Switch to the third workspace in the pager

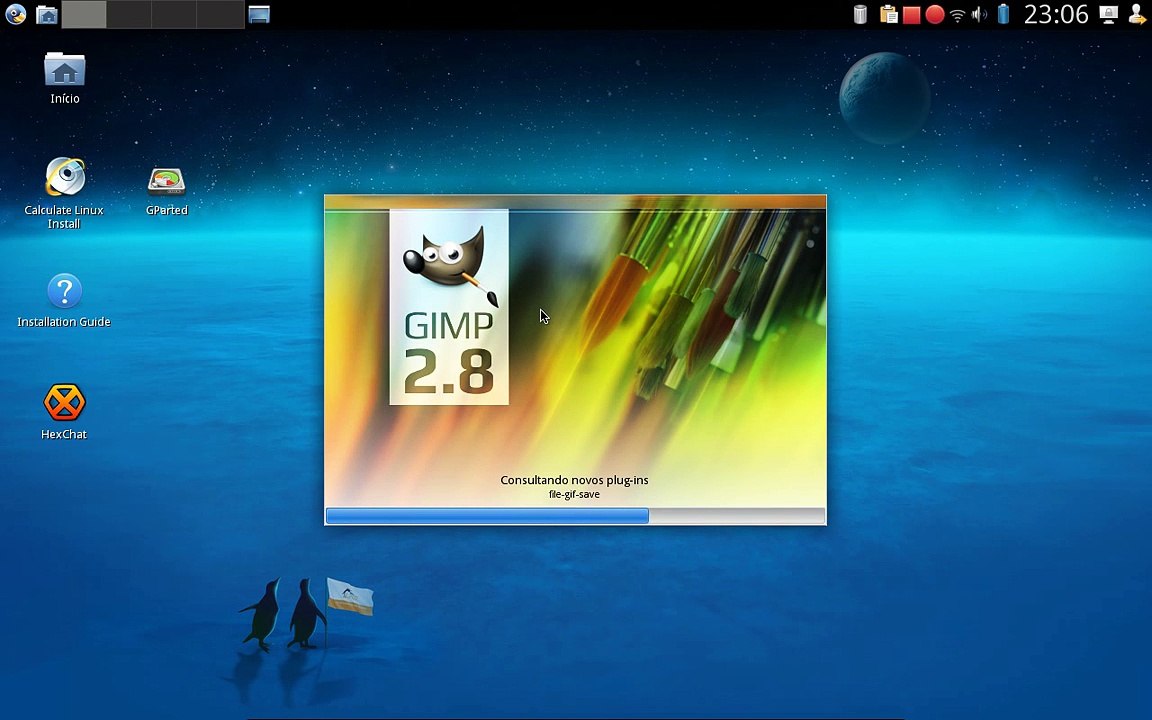(175, 15)
